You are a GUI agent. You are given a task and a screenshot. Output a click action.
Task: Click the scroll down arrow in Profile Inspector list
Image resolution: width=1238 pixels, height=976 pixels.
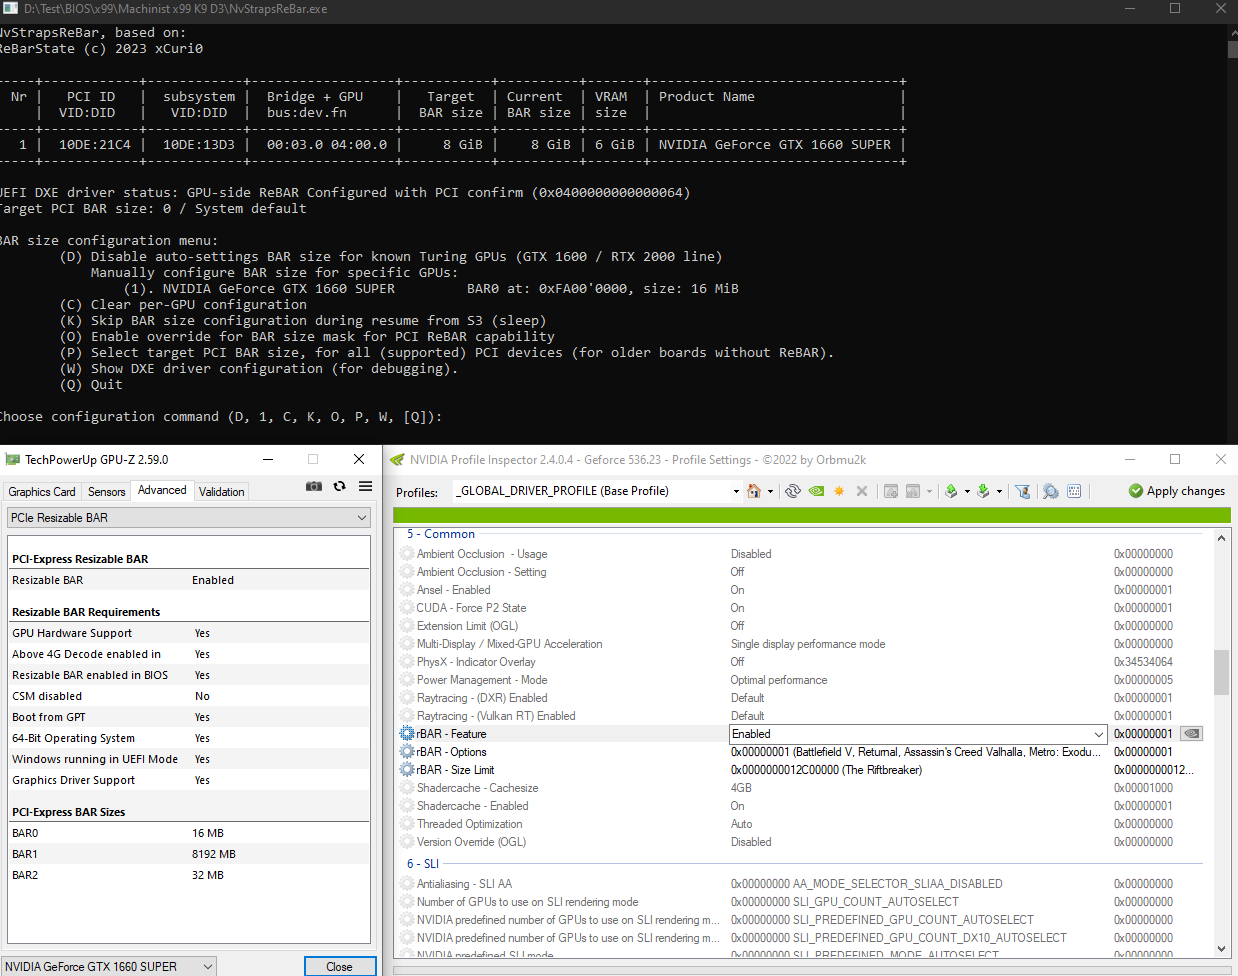click(1221, 949)
